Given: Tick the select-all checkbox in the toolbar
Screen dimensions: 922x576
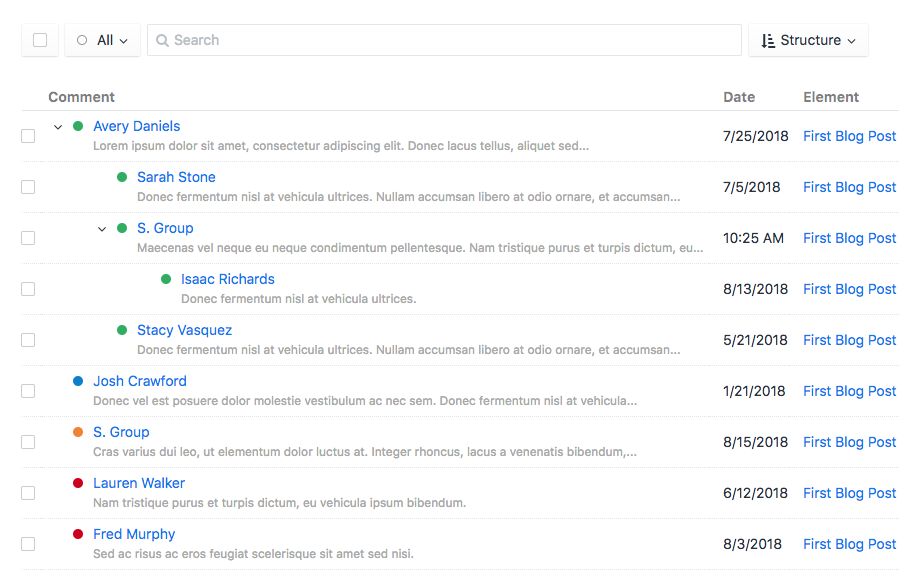Looking at the screenshot, I should click(x=40, y=40).
